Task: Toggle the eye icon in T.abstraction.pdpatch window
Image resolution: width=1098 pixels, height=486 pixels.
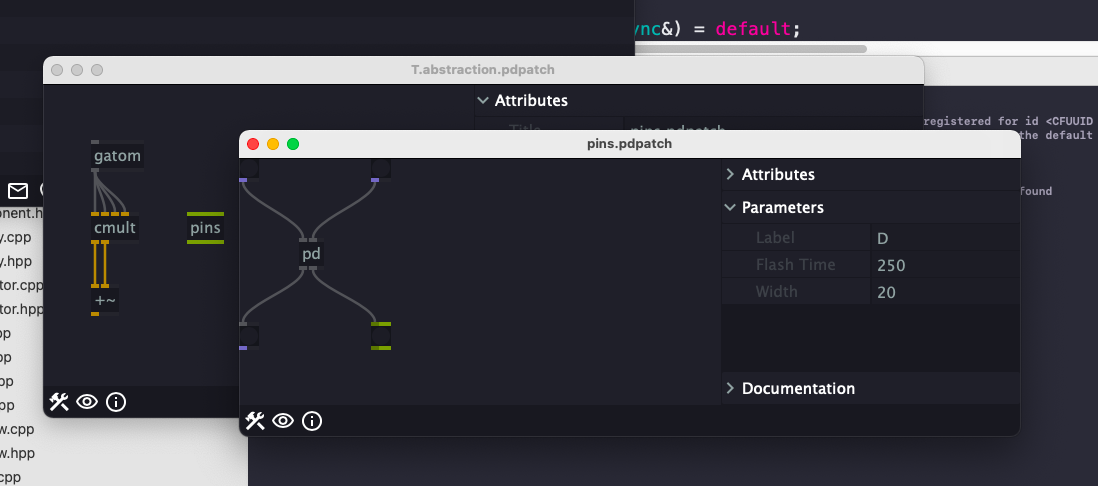Action: (x=87, y=402)
